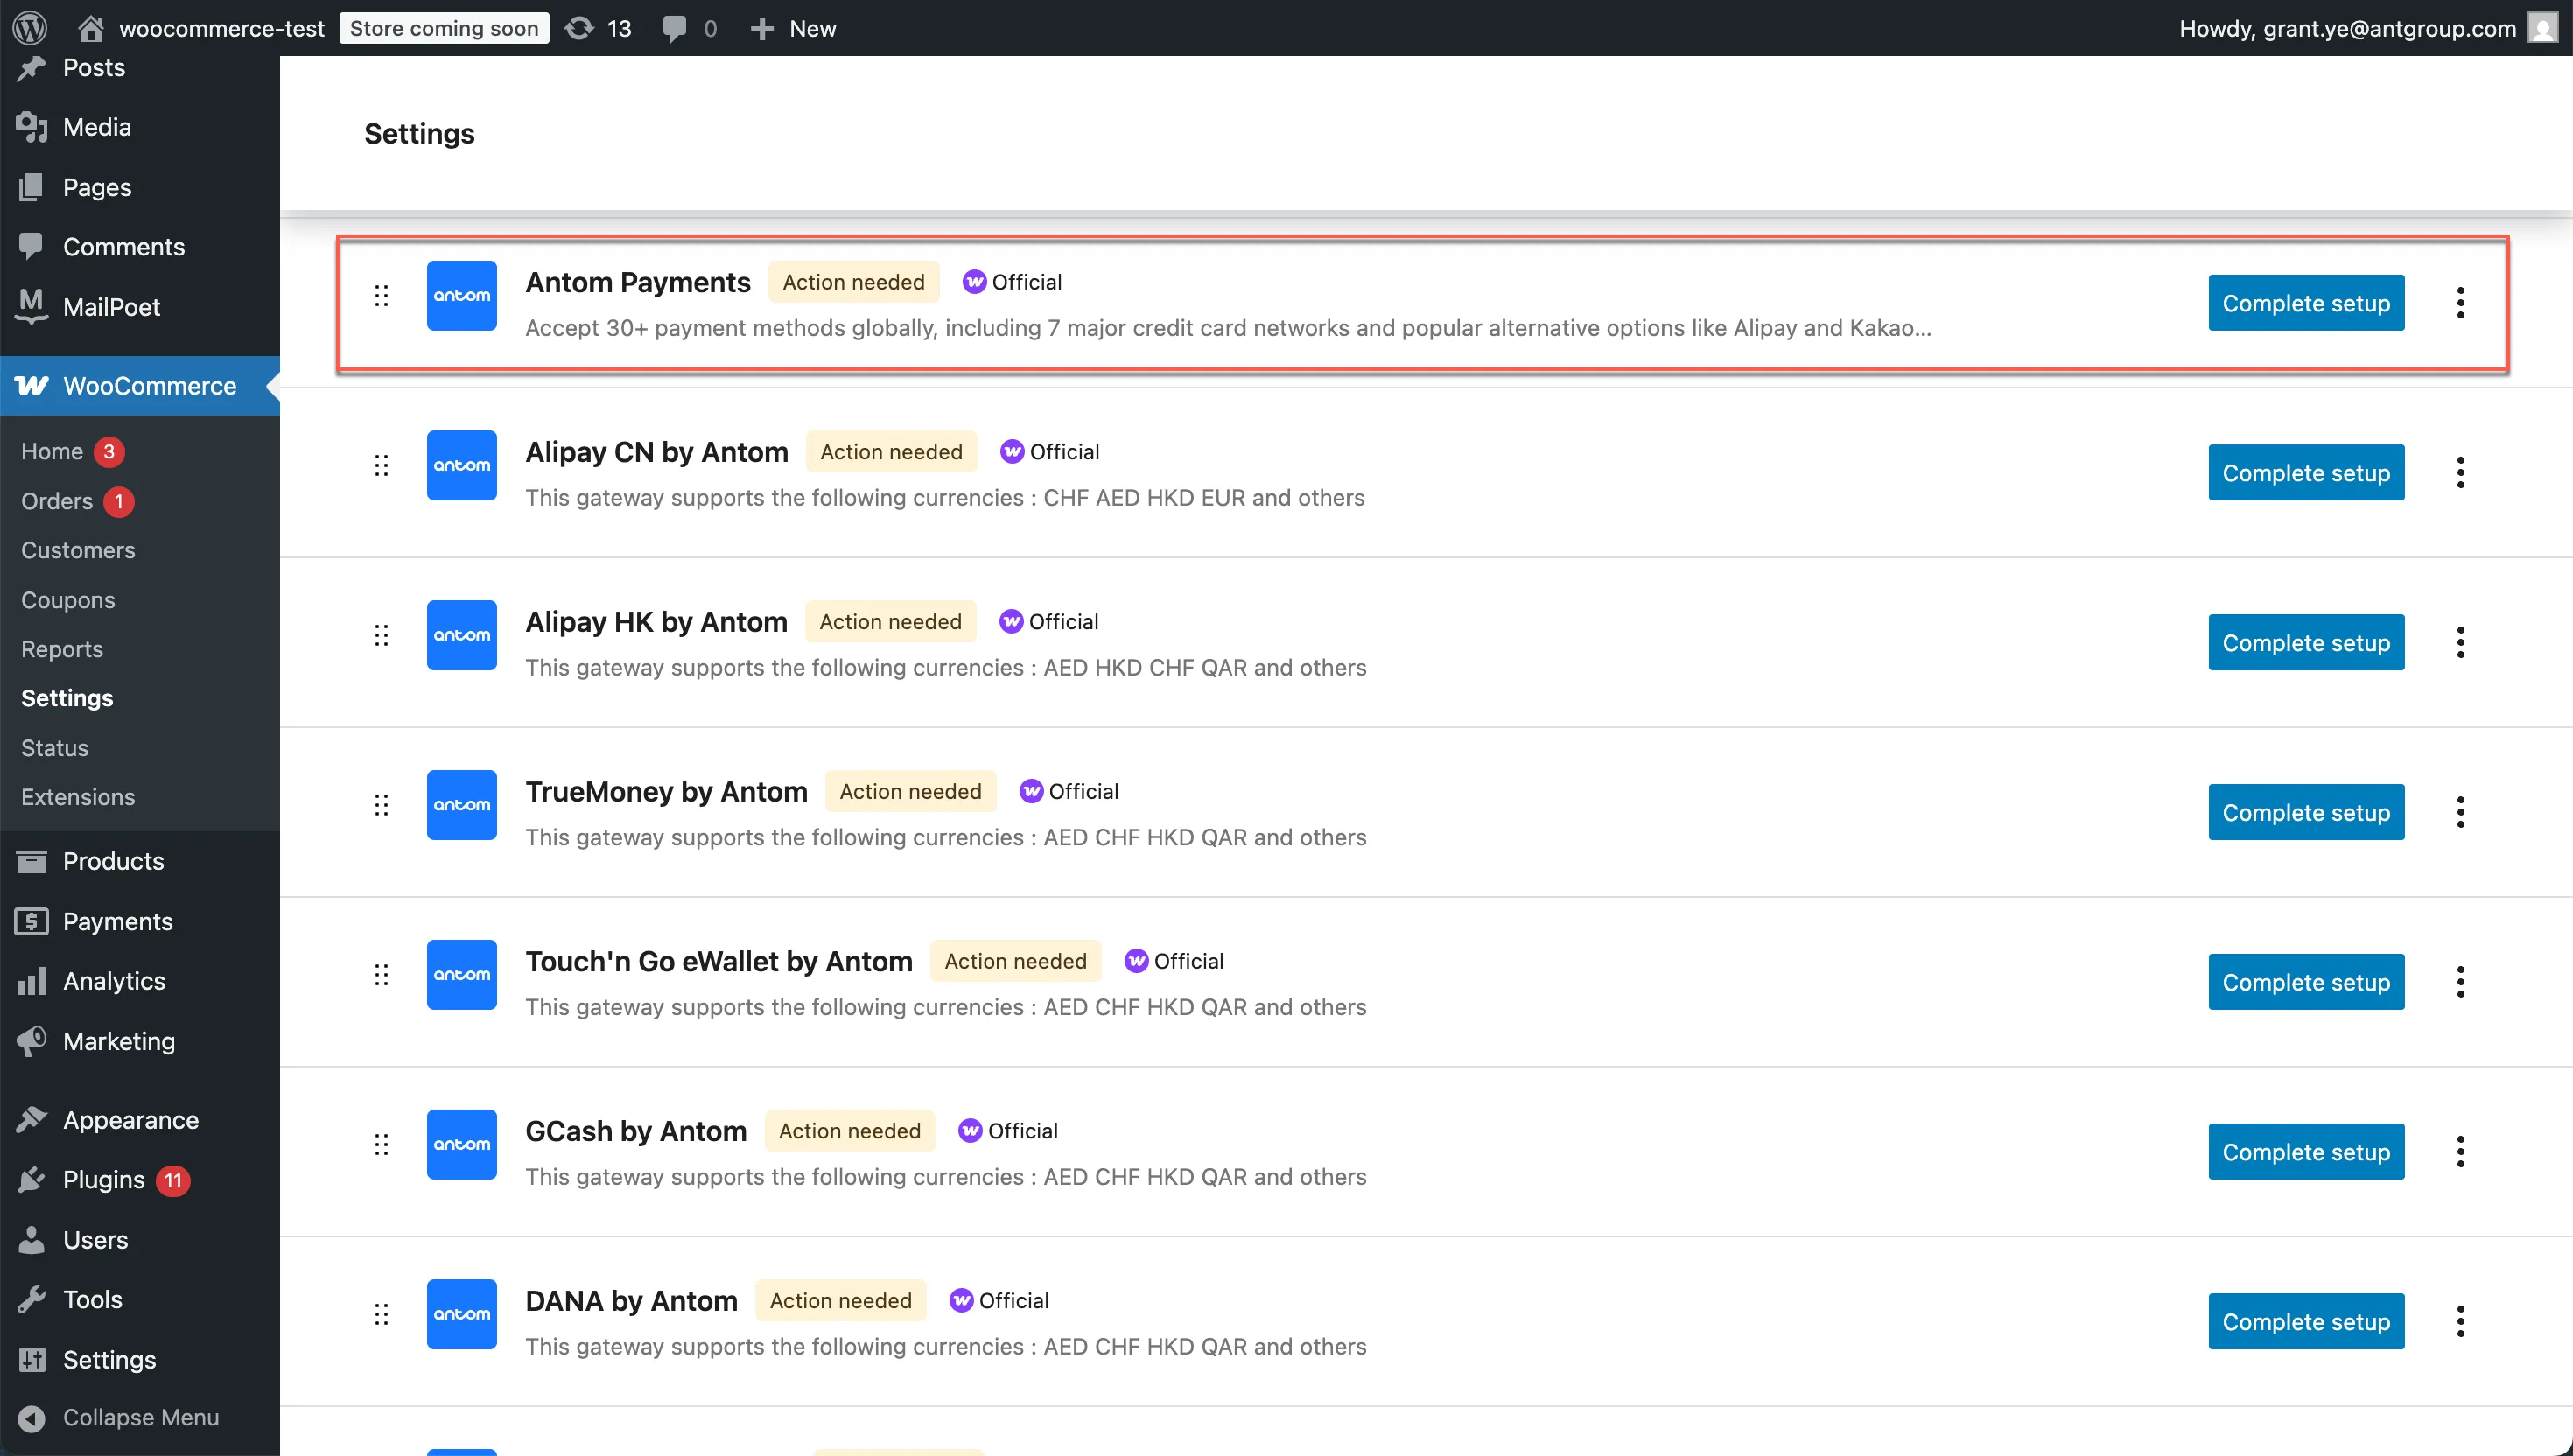The image size is (2573, 1456).
Task: Click the WordPress logo in admin bar
Action: point(30,28)
